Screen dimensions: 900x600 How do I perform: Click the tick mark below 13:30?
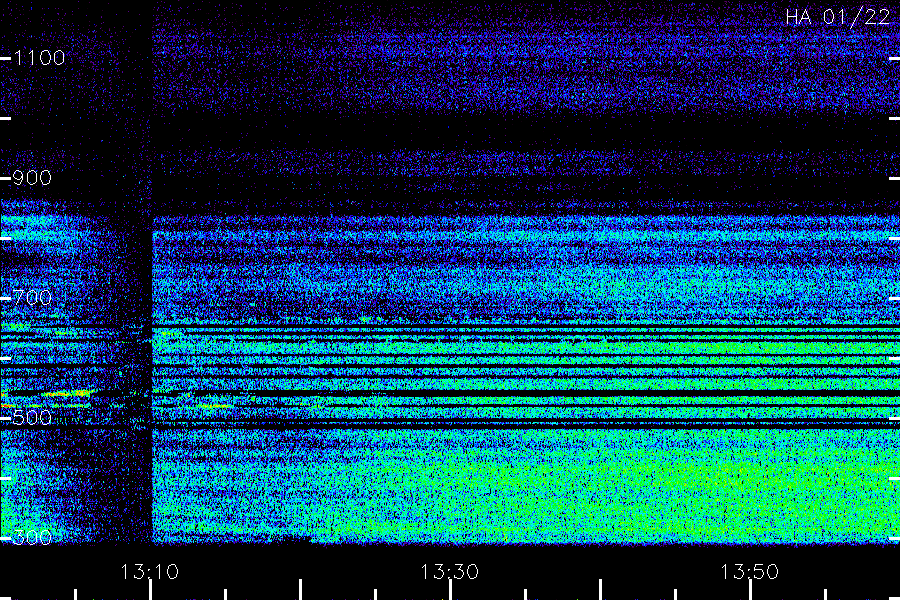450,590
